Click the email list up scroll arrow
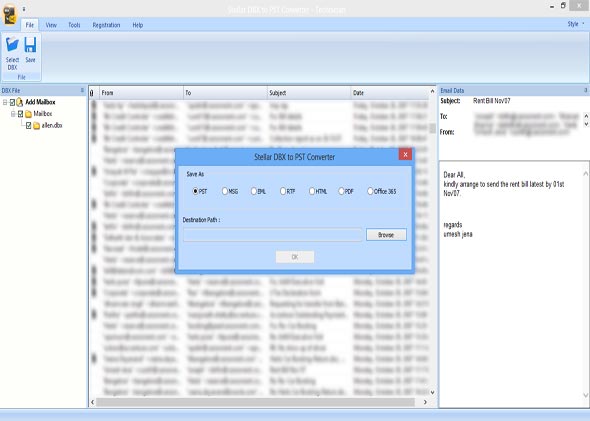 click(432, 91)
